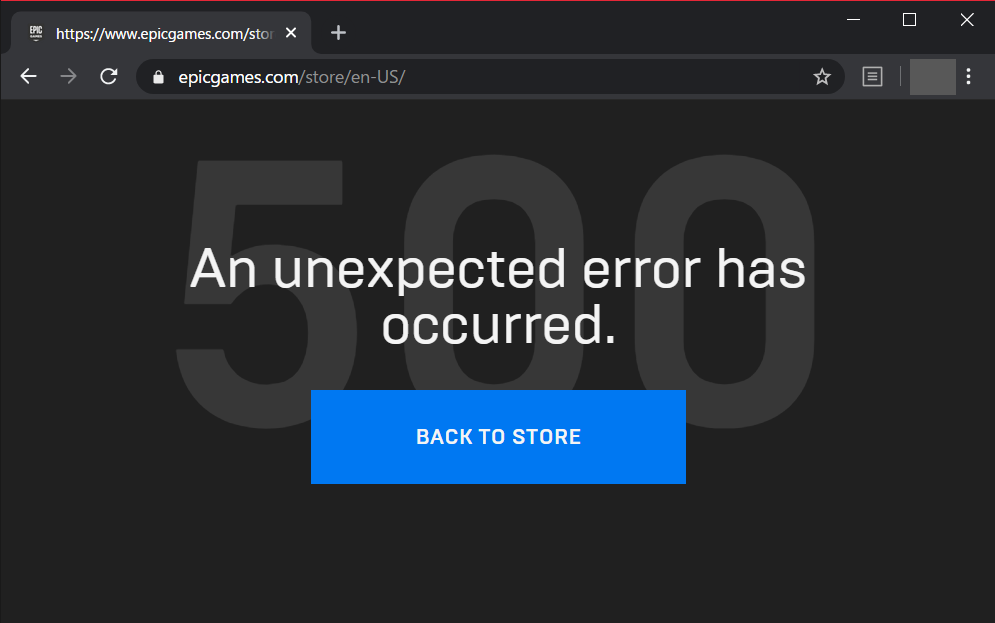
Task: Close the browser window
Action: (966, 20)
